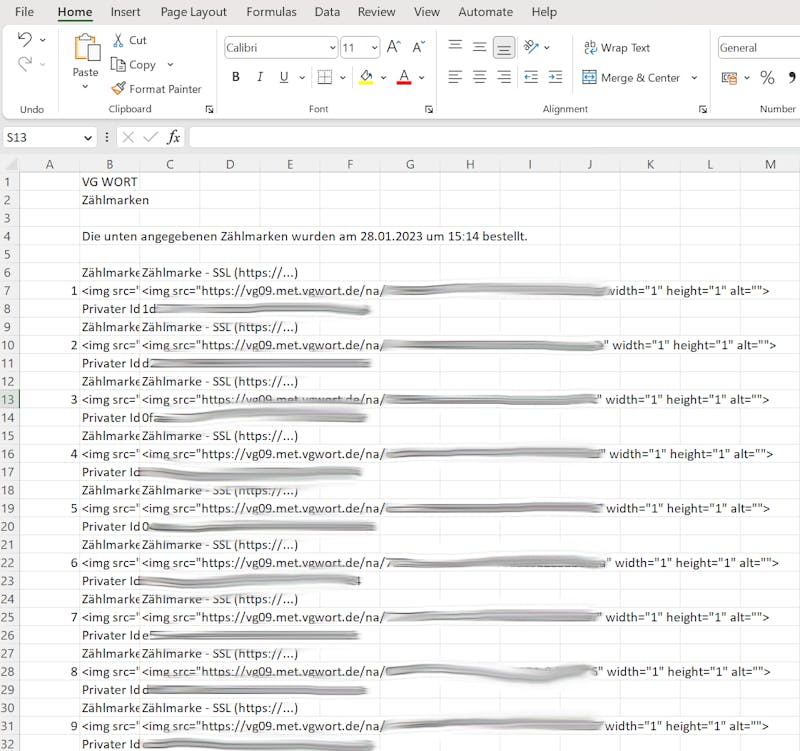
Task: Apply the Borders icon
Action: (x=324, y=77)
